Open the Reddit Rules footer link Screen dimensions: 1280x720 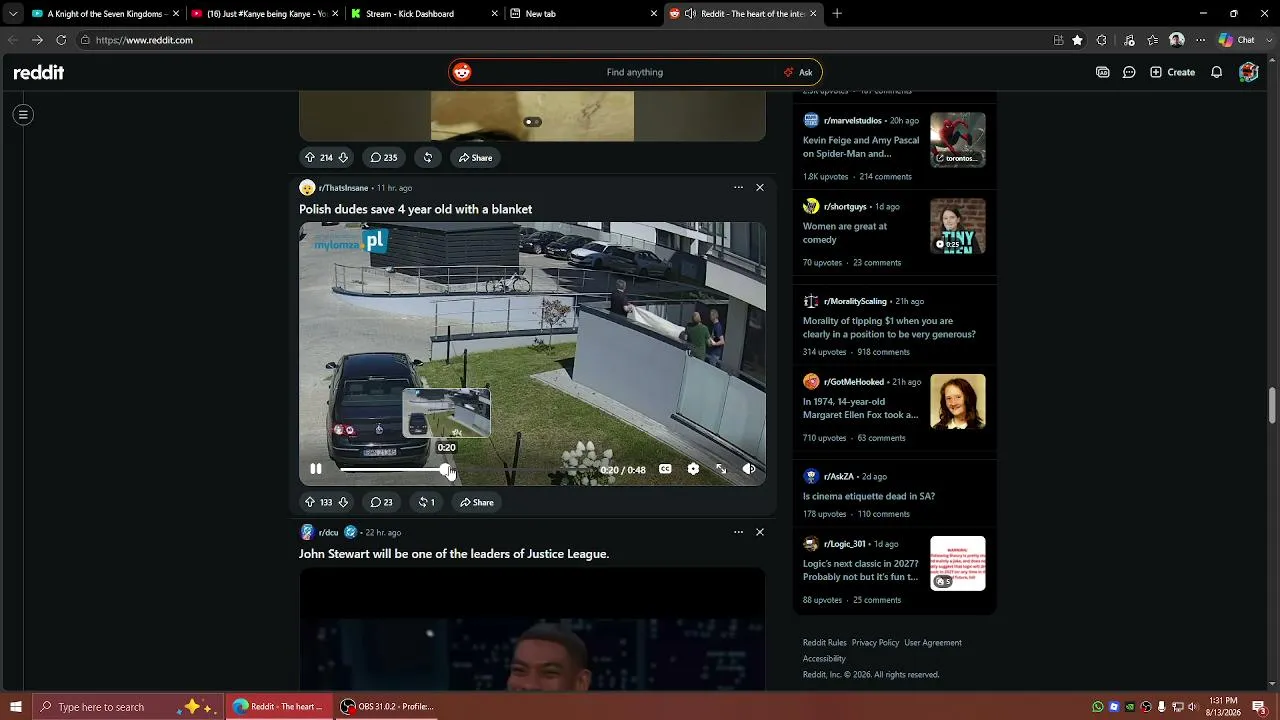825,643
